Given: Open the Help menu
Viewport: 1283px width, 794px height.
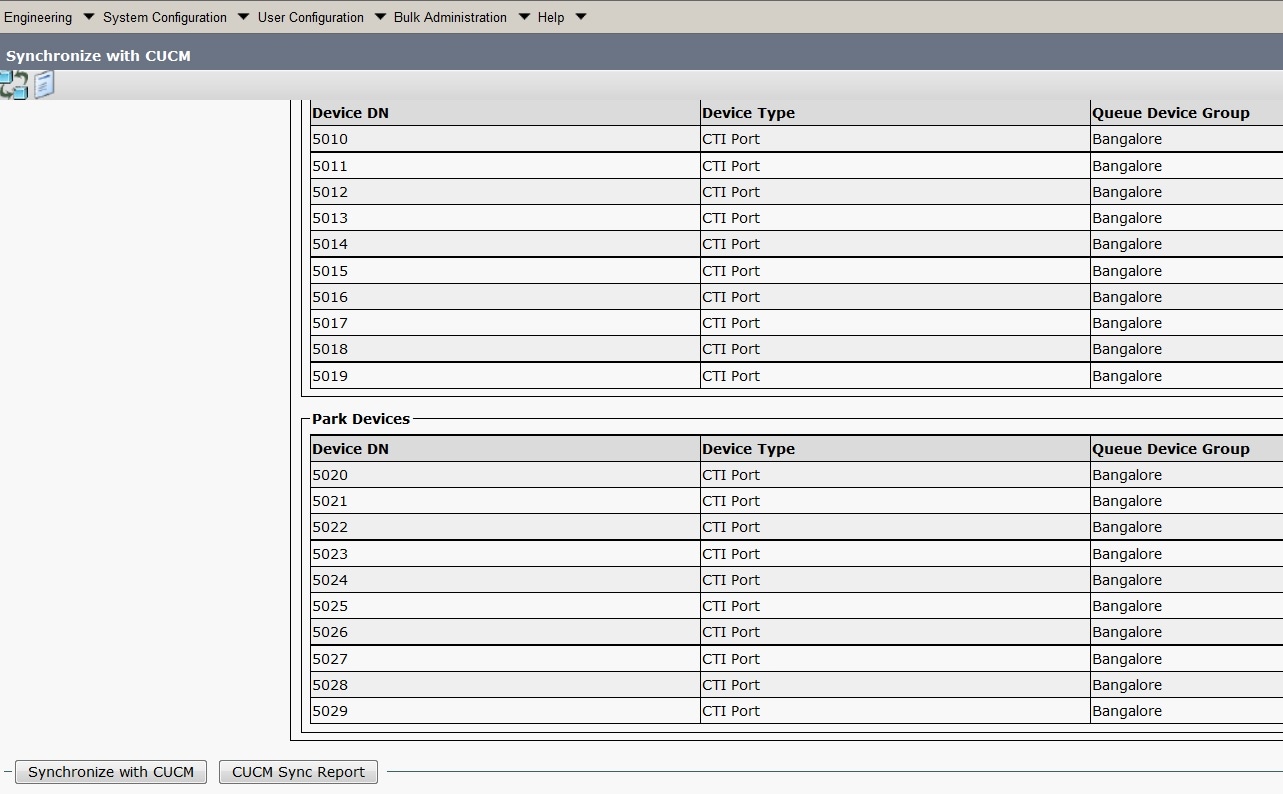Looking at the screenshot, I should [551, 17].
